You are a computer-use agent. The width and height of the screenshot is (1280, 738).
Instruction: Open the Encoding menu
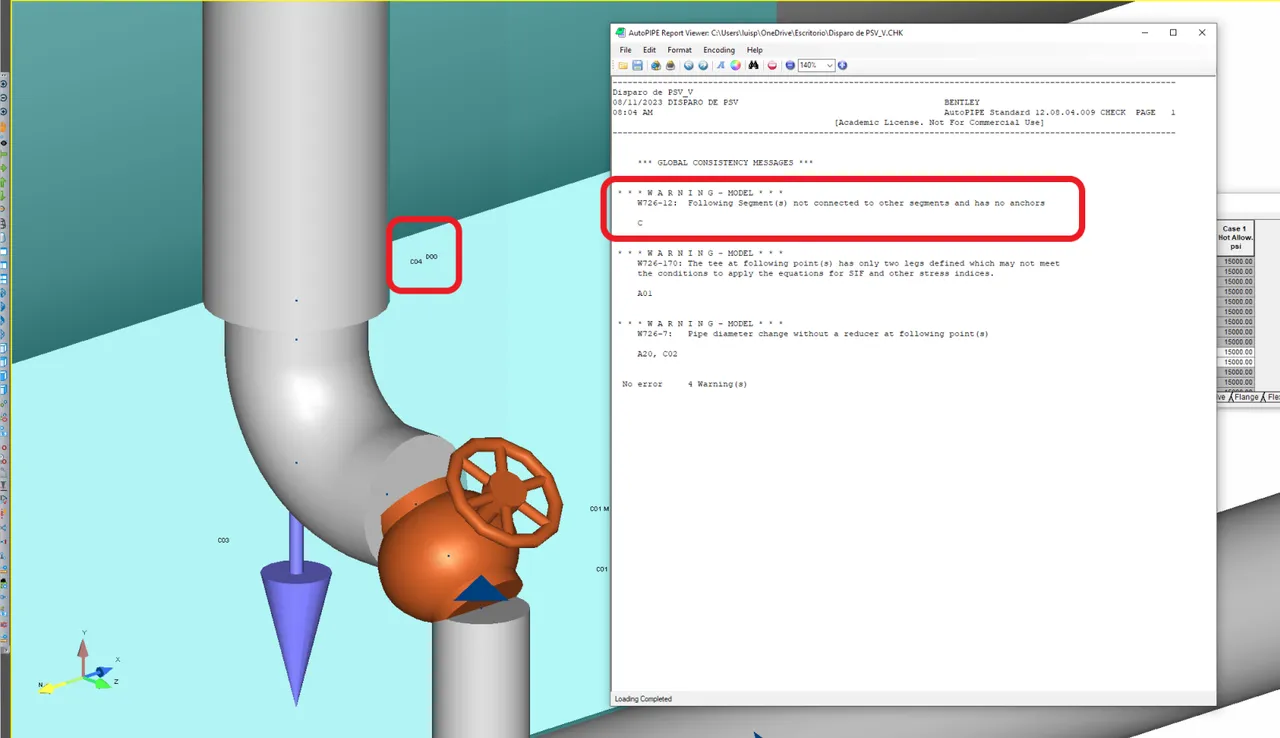tap(719, 50)
